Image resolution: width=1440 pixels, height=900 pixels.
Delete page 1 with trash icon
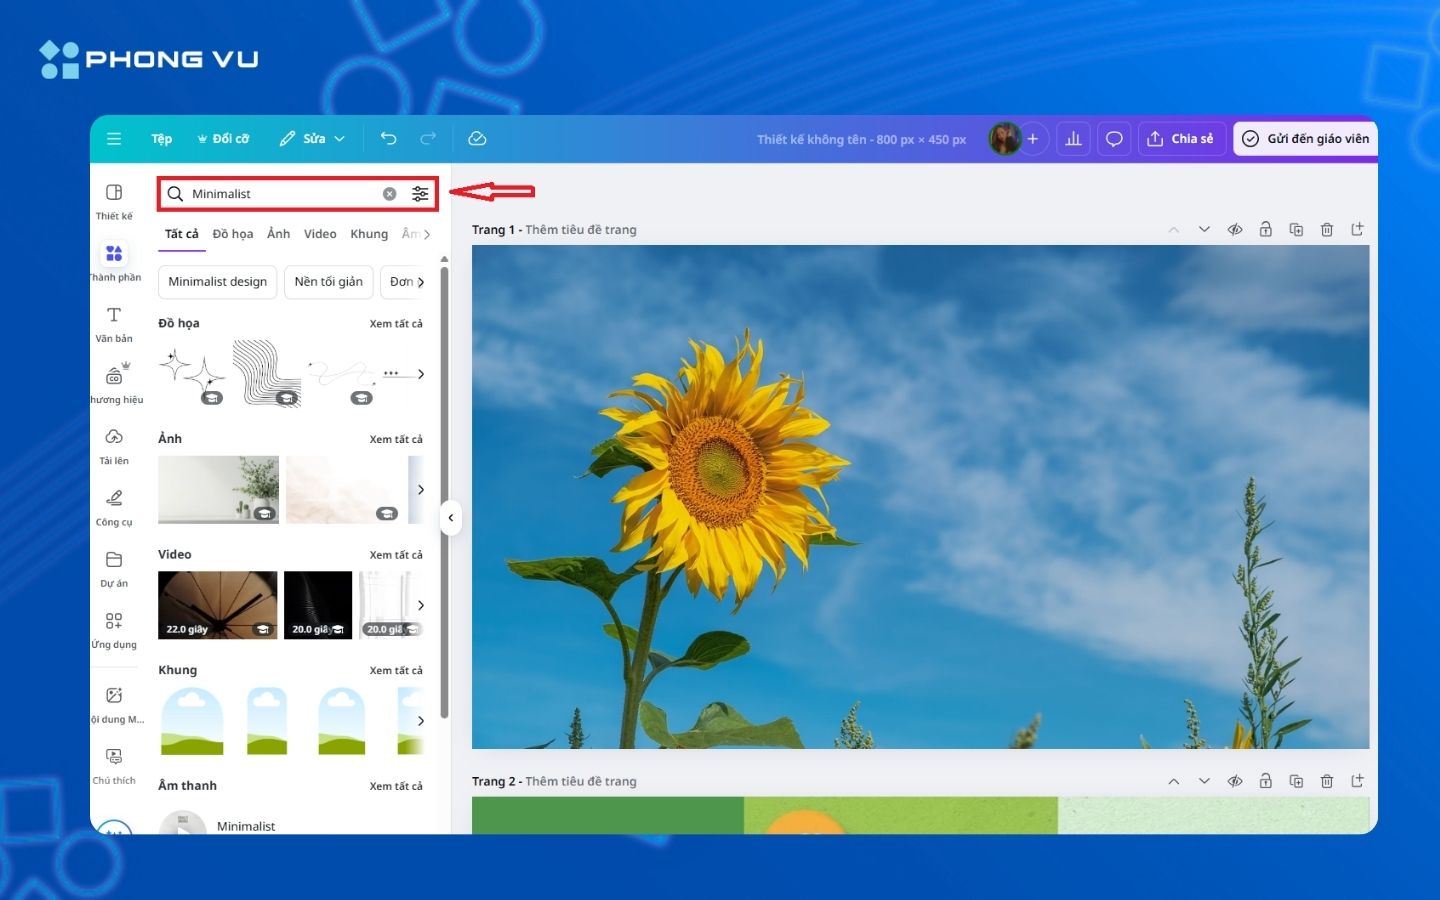[1327, 230]
